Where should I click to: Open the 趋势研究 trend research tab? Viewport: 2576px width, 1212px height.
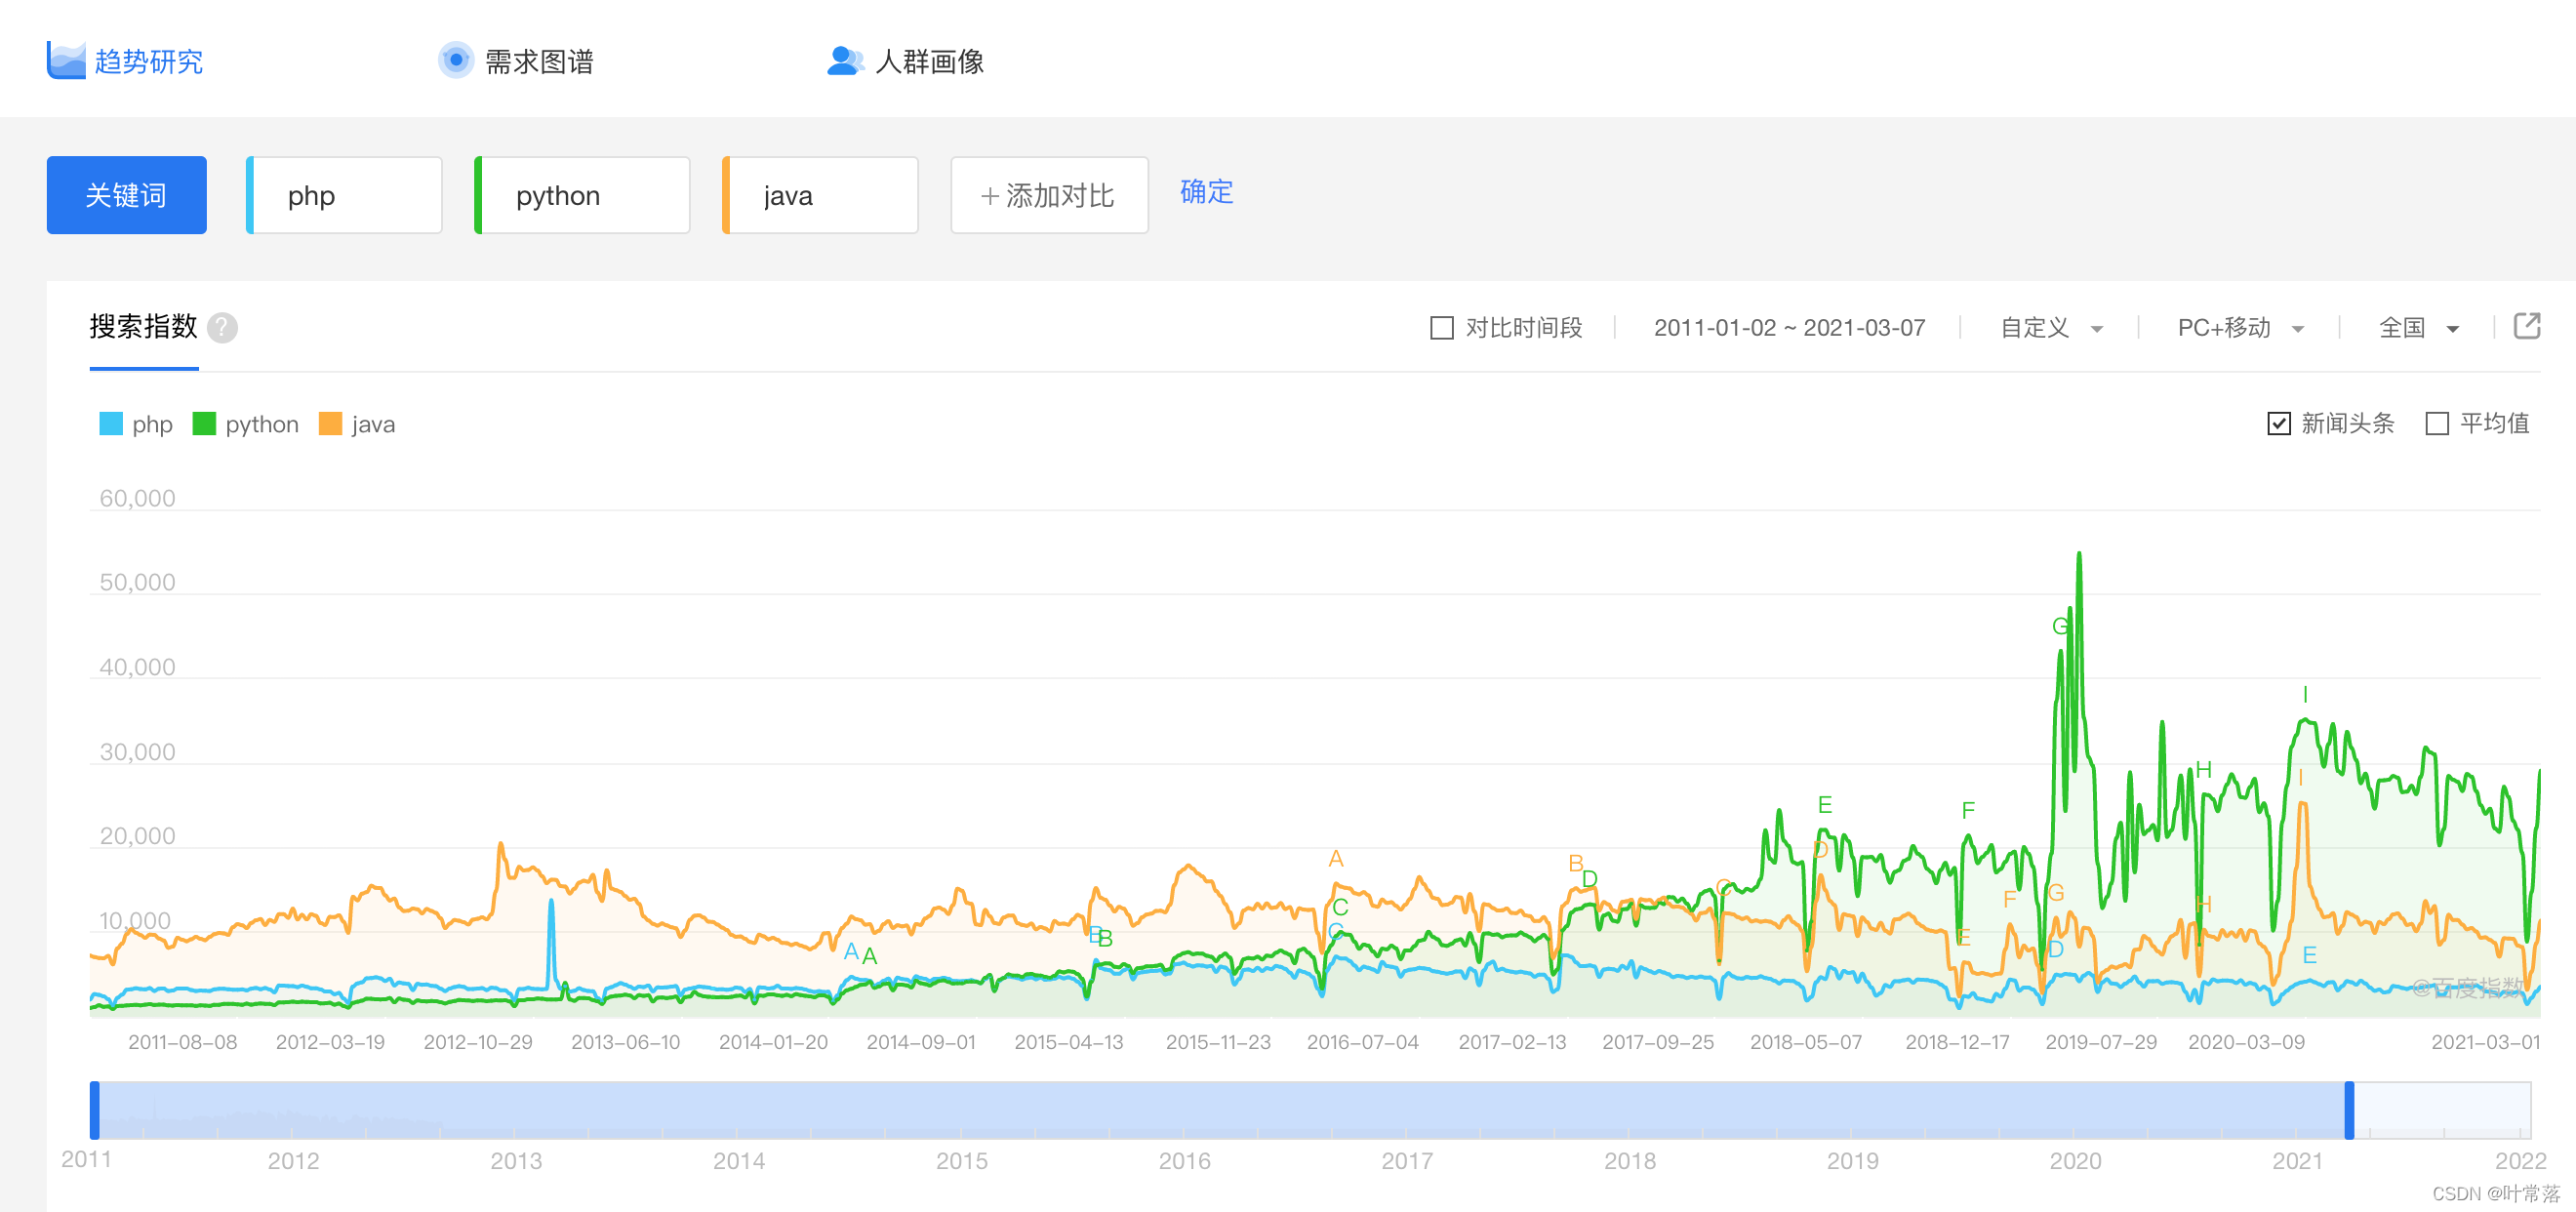point(125,61)
